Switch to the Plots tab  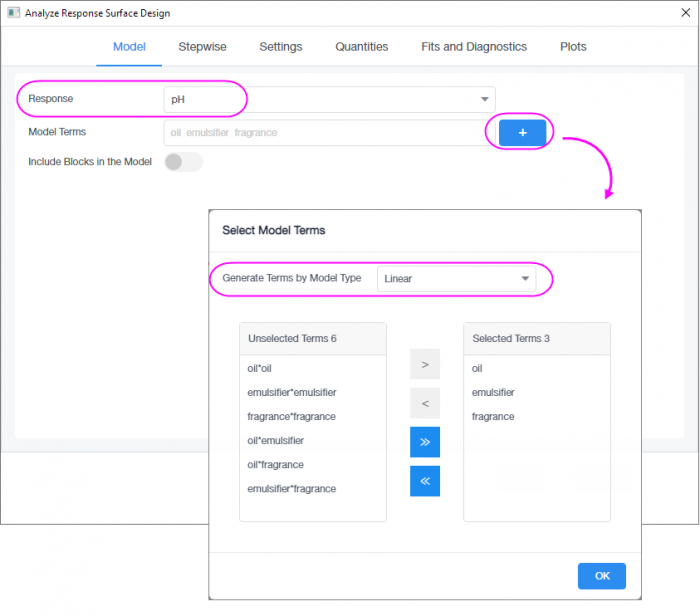pyautogui.click(x=573, y=47)
